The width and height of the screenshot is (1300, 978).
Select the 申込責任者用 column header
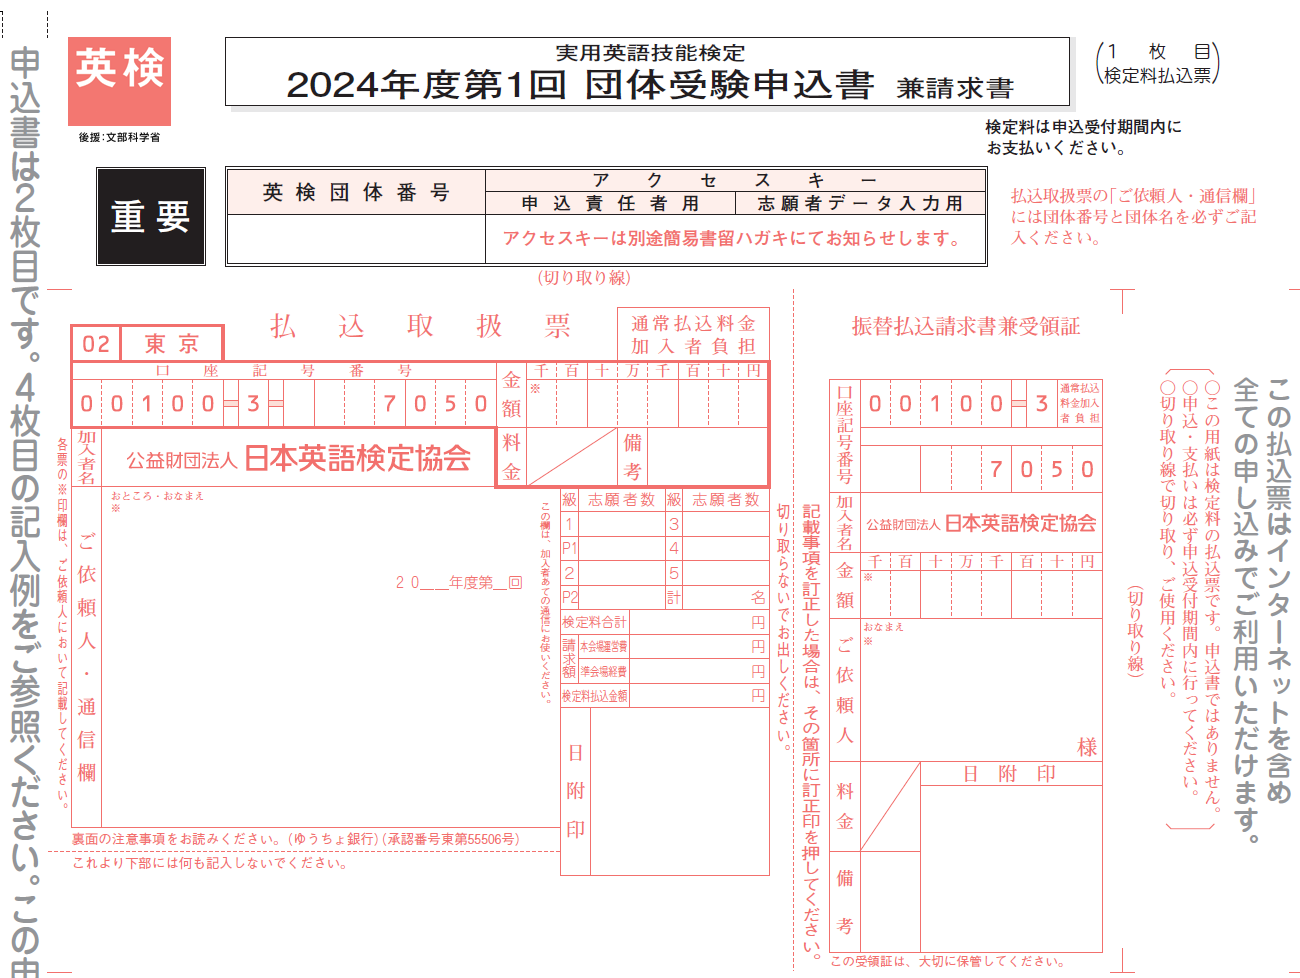point(609,203)
